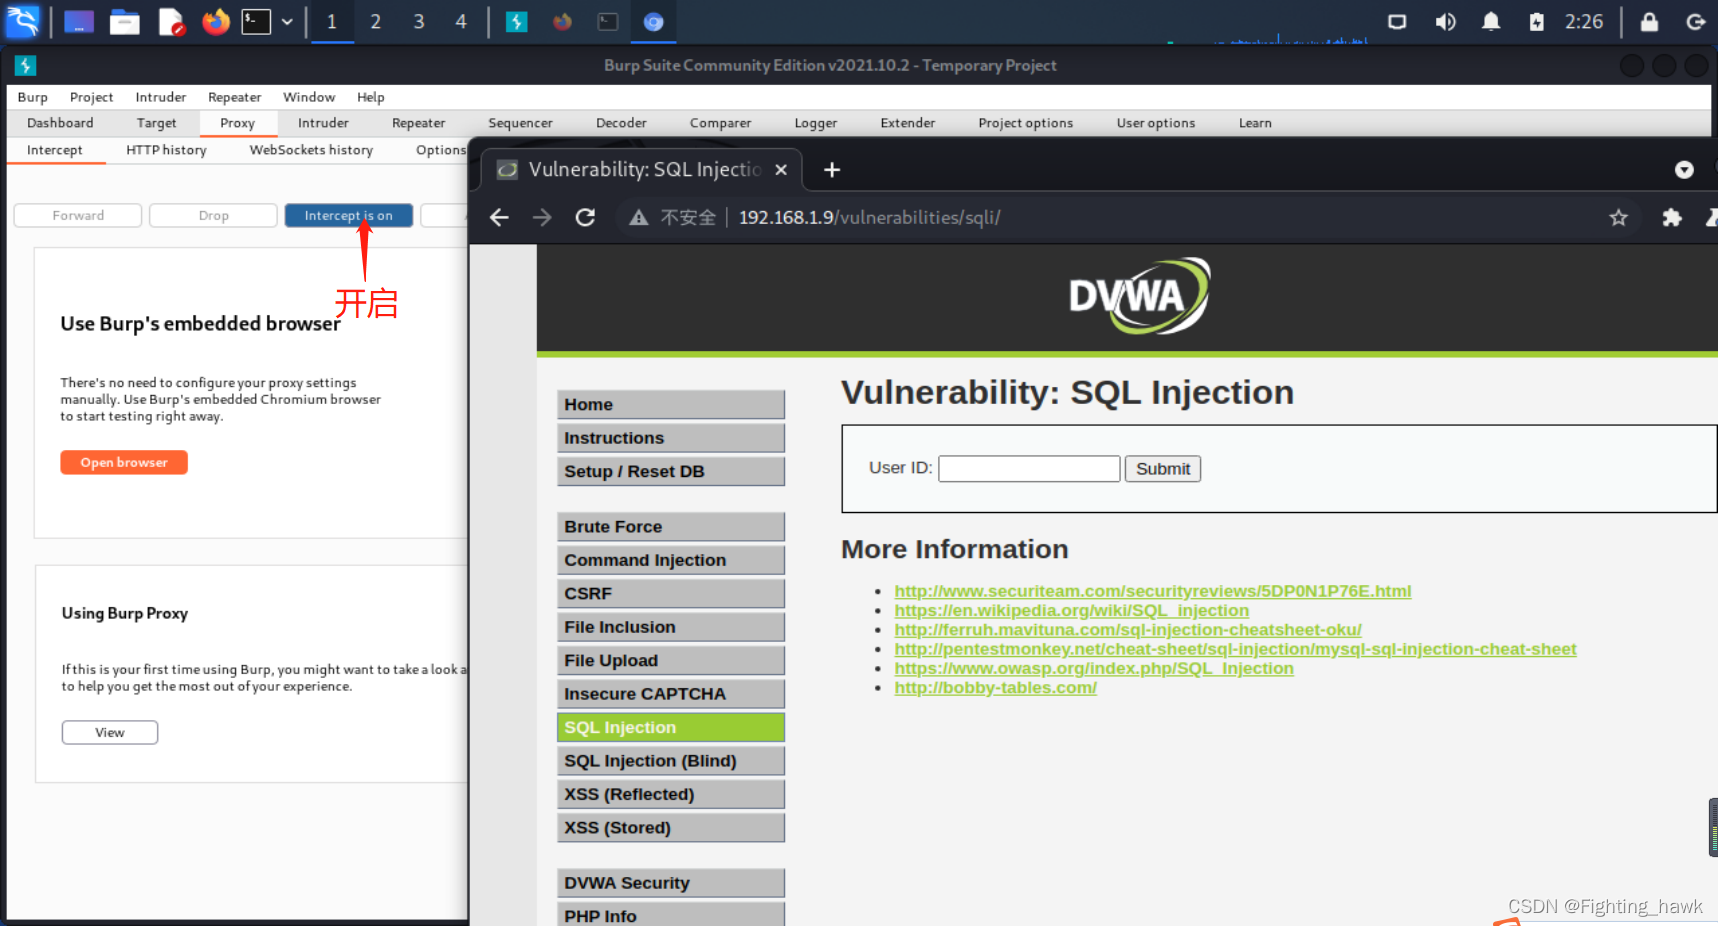Click the User ID input field
Viewport: 1718px width, 926px height.
(1029, 469)
